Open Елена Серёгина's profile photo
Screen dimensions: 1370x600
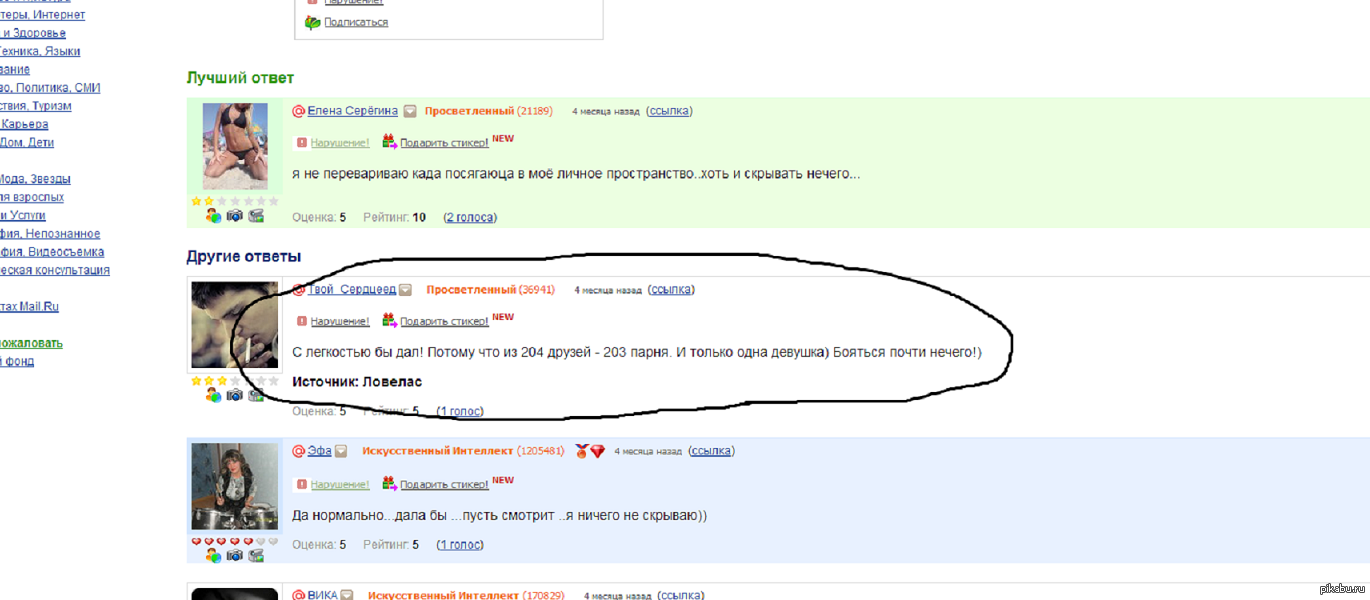235,146
